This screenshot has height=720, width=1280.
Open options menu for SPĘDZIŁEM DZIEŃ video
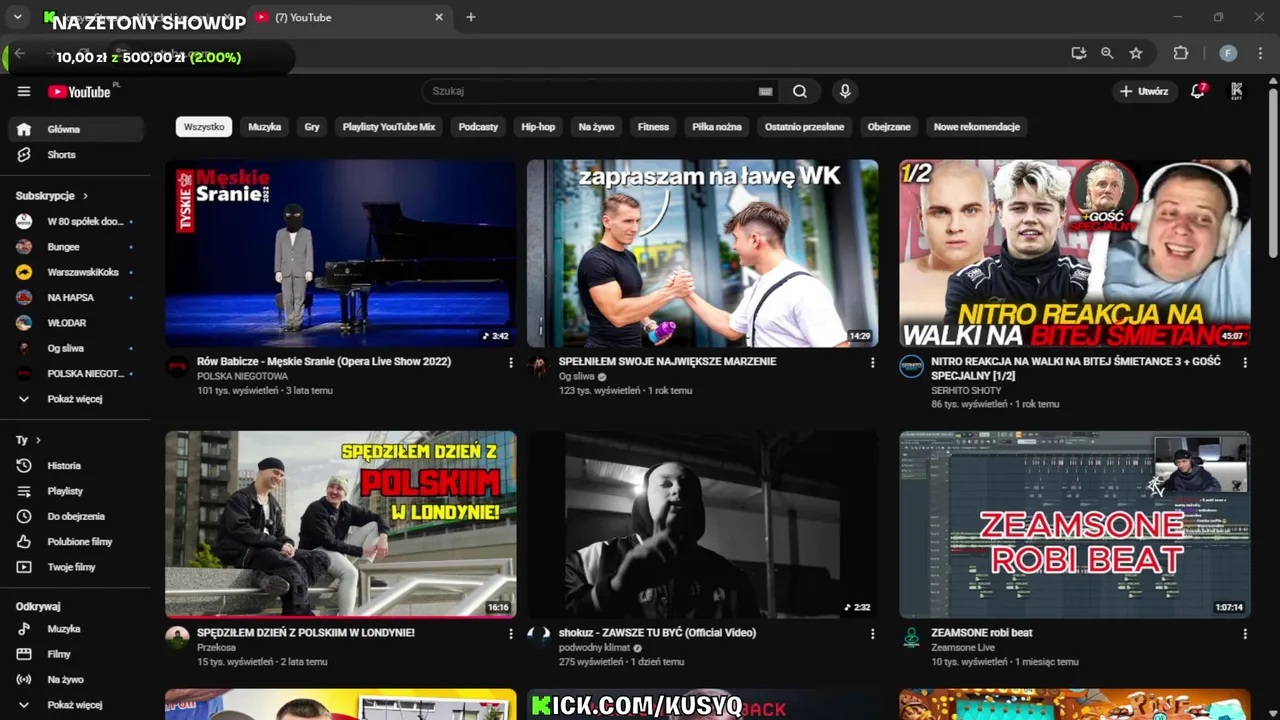coord(510,634)
